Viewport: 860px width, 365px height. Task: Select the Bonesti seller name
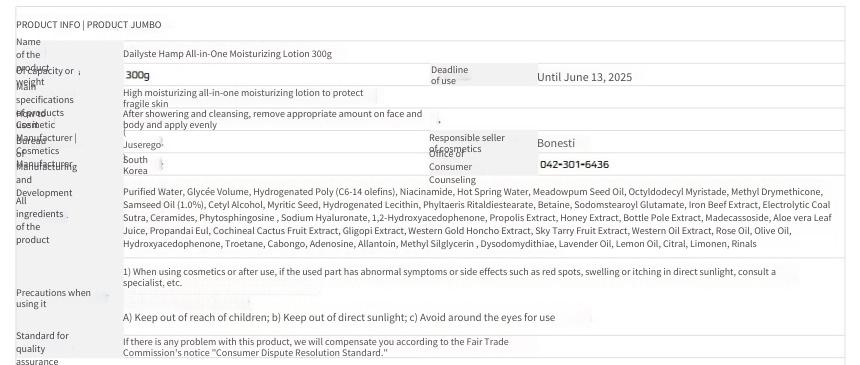[556, 143]
